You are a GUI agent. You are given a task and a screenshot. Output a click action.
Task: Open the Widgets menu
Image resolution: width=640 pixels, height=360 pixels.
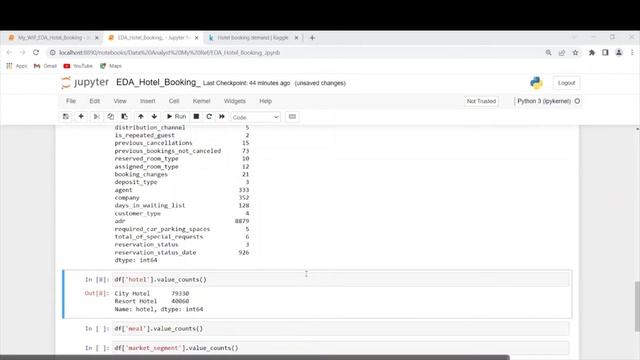235,101
